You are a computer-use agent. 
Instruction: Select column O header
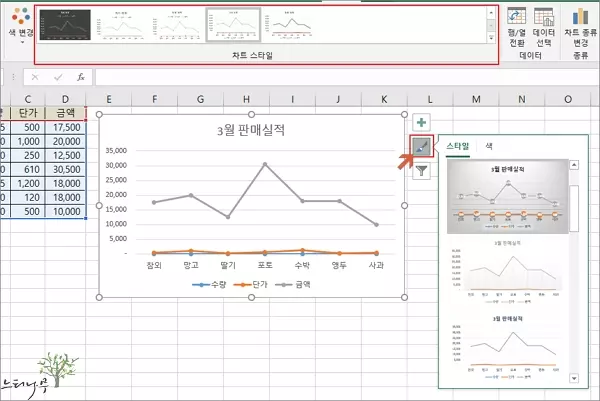[568, 99]
